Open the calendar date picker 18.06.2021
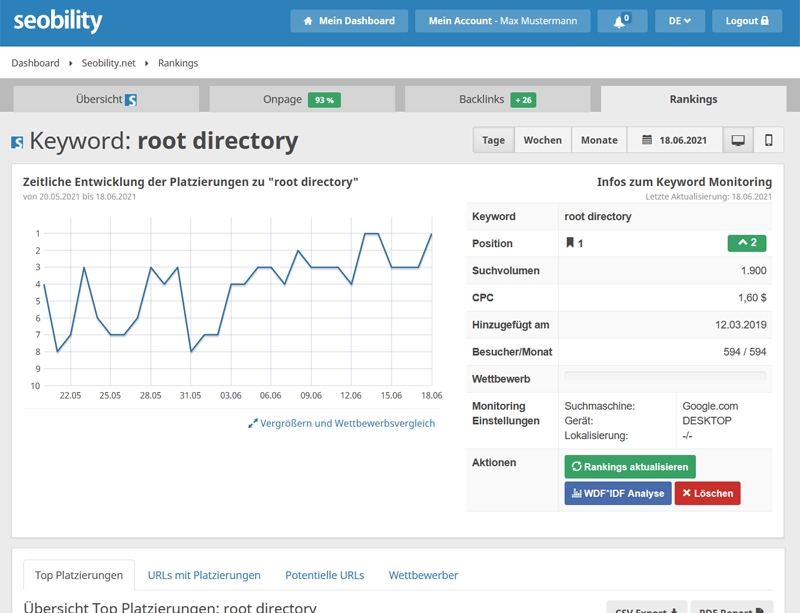The height and width of the screenshot is (613, 800). click(x=674, y=140)
